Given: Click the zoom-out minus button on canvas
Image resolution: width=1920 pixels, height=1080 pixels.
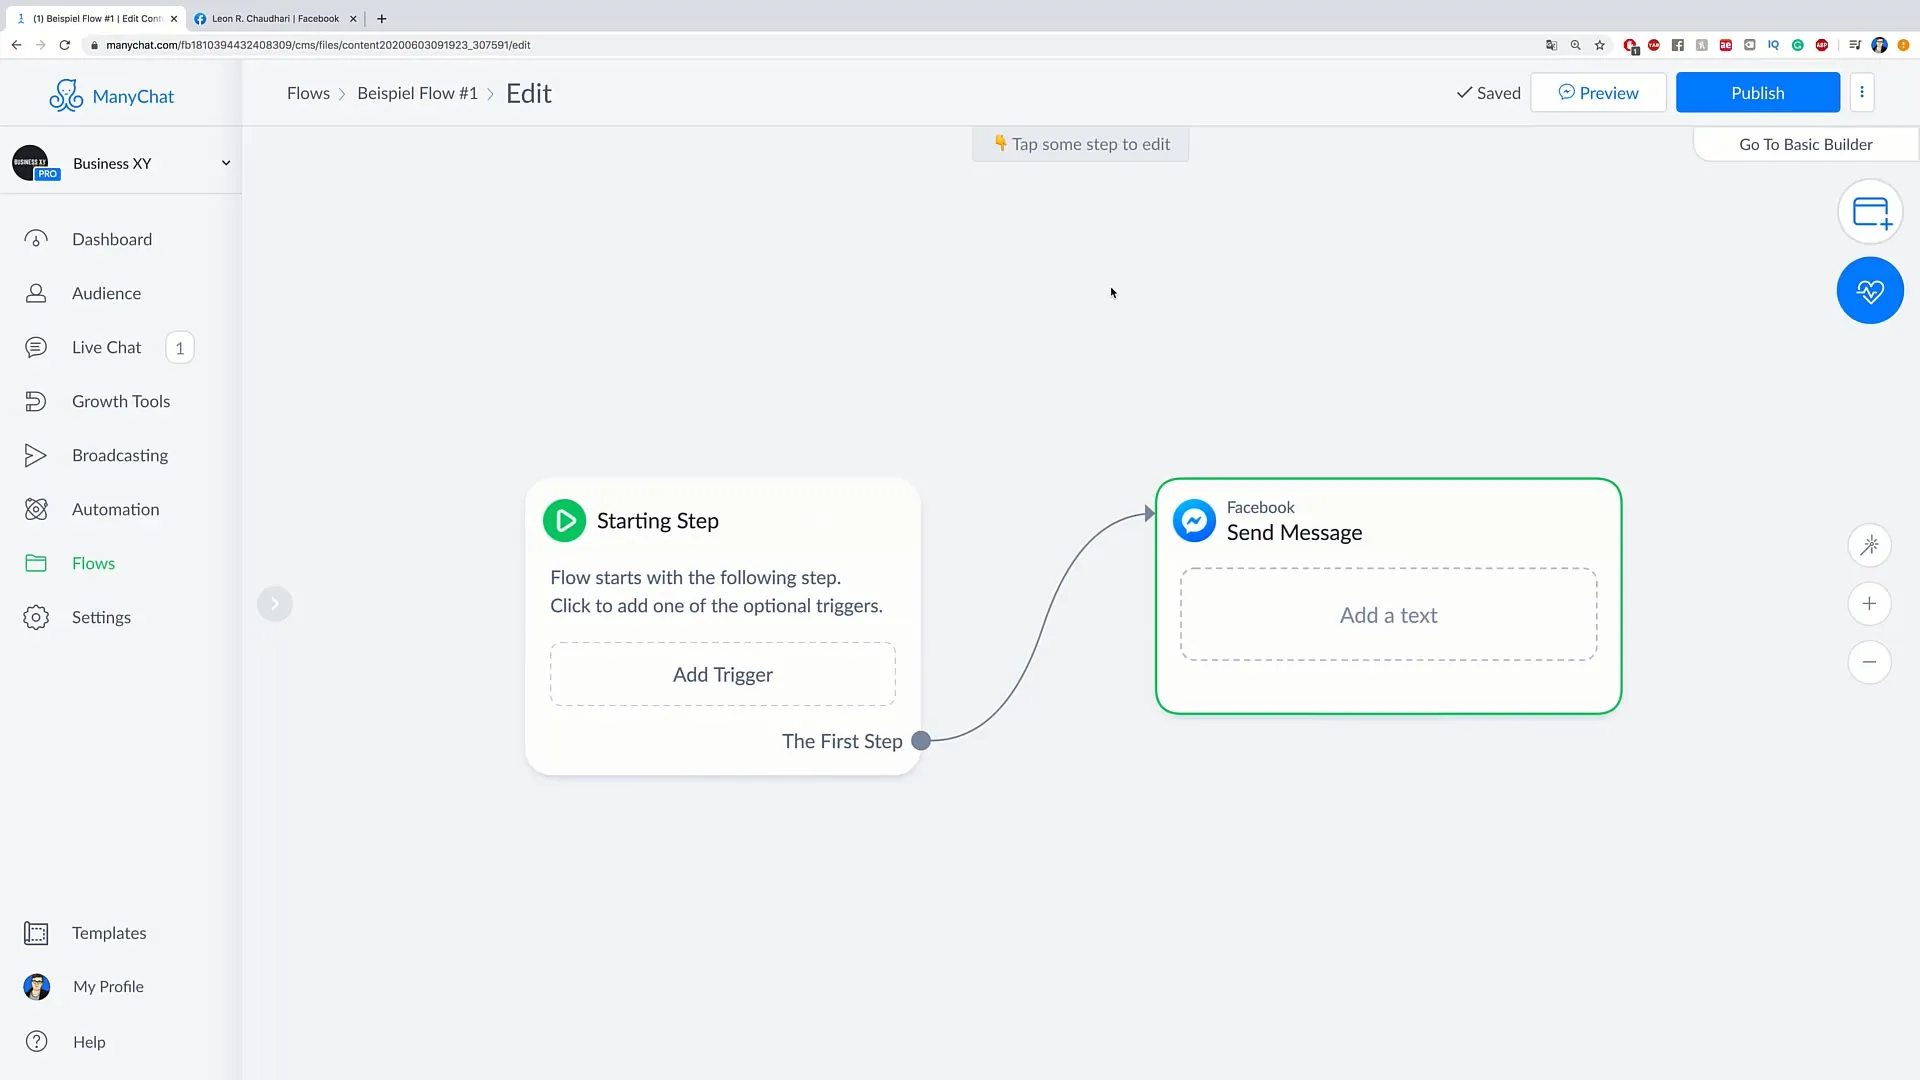Looking at the screenshot, I should [x=1871, y=661].
